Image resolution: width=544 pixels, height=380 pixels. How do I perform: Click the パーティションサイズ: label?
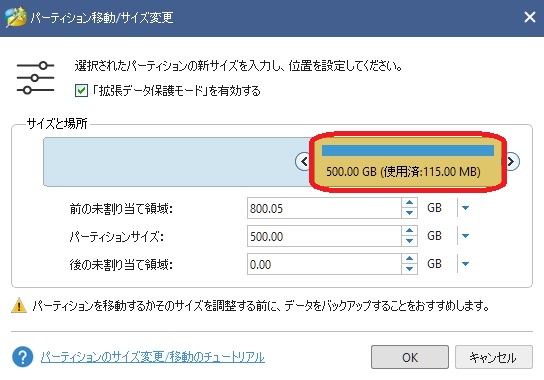(117, 237)
